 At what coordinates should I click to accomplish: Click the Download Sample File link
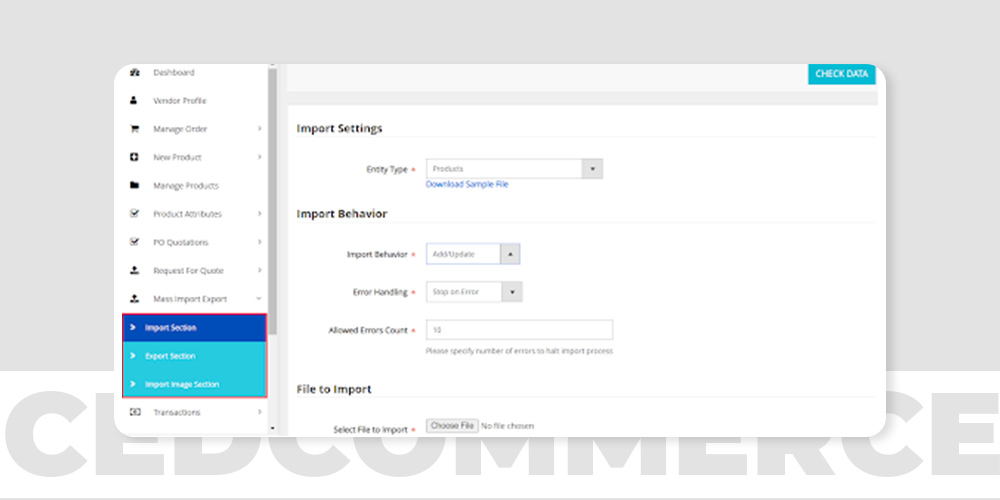coord(467,184)
